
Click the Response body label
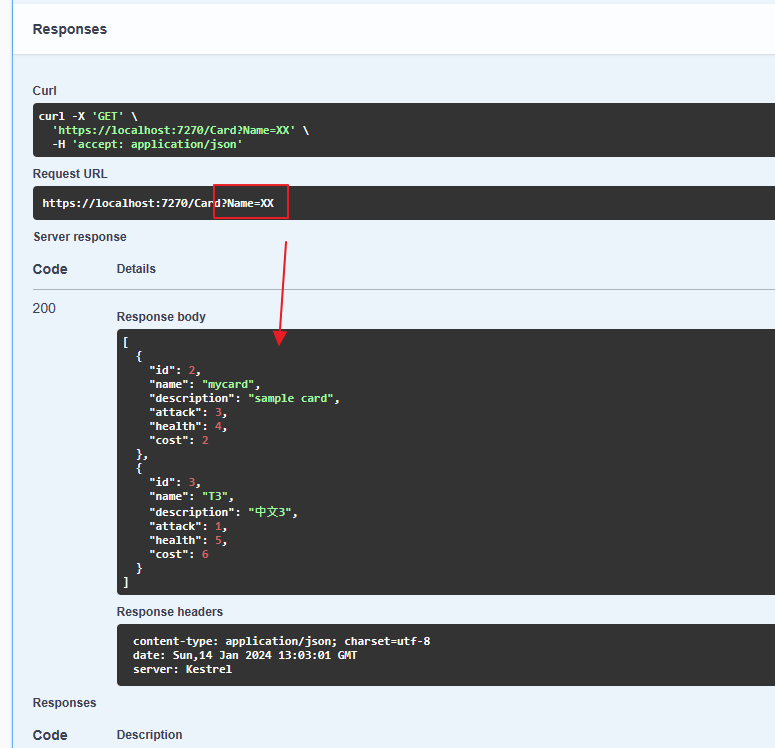pyautogui.click(x=161, y=317)
